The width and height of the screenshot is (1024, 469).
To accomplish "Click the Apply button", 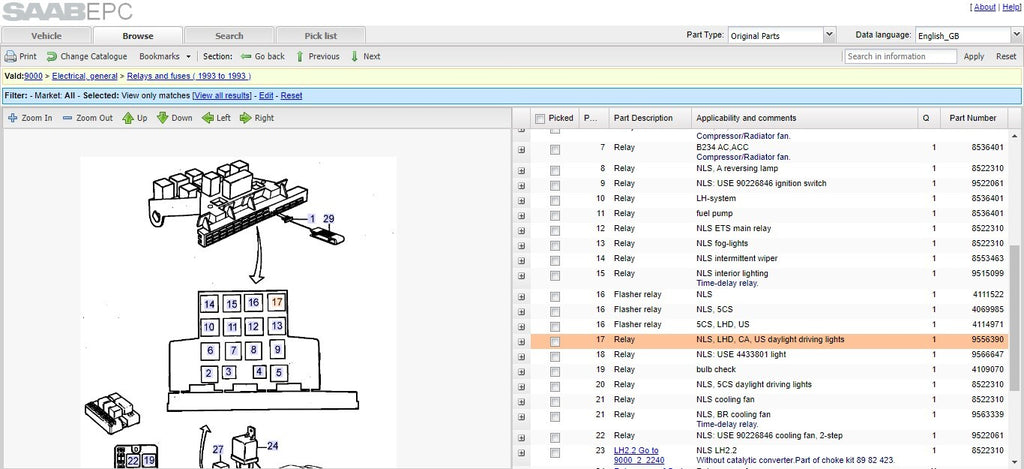I will tap(974, 57).
